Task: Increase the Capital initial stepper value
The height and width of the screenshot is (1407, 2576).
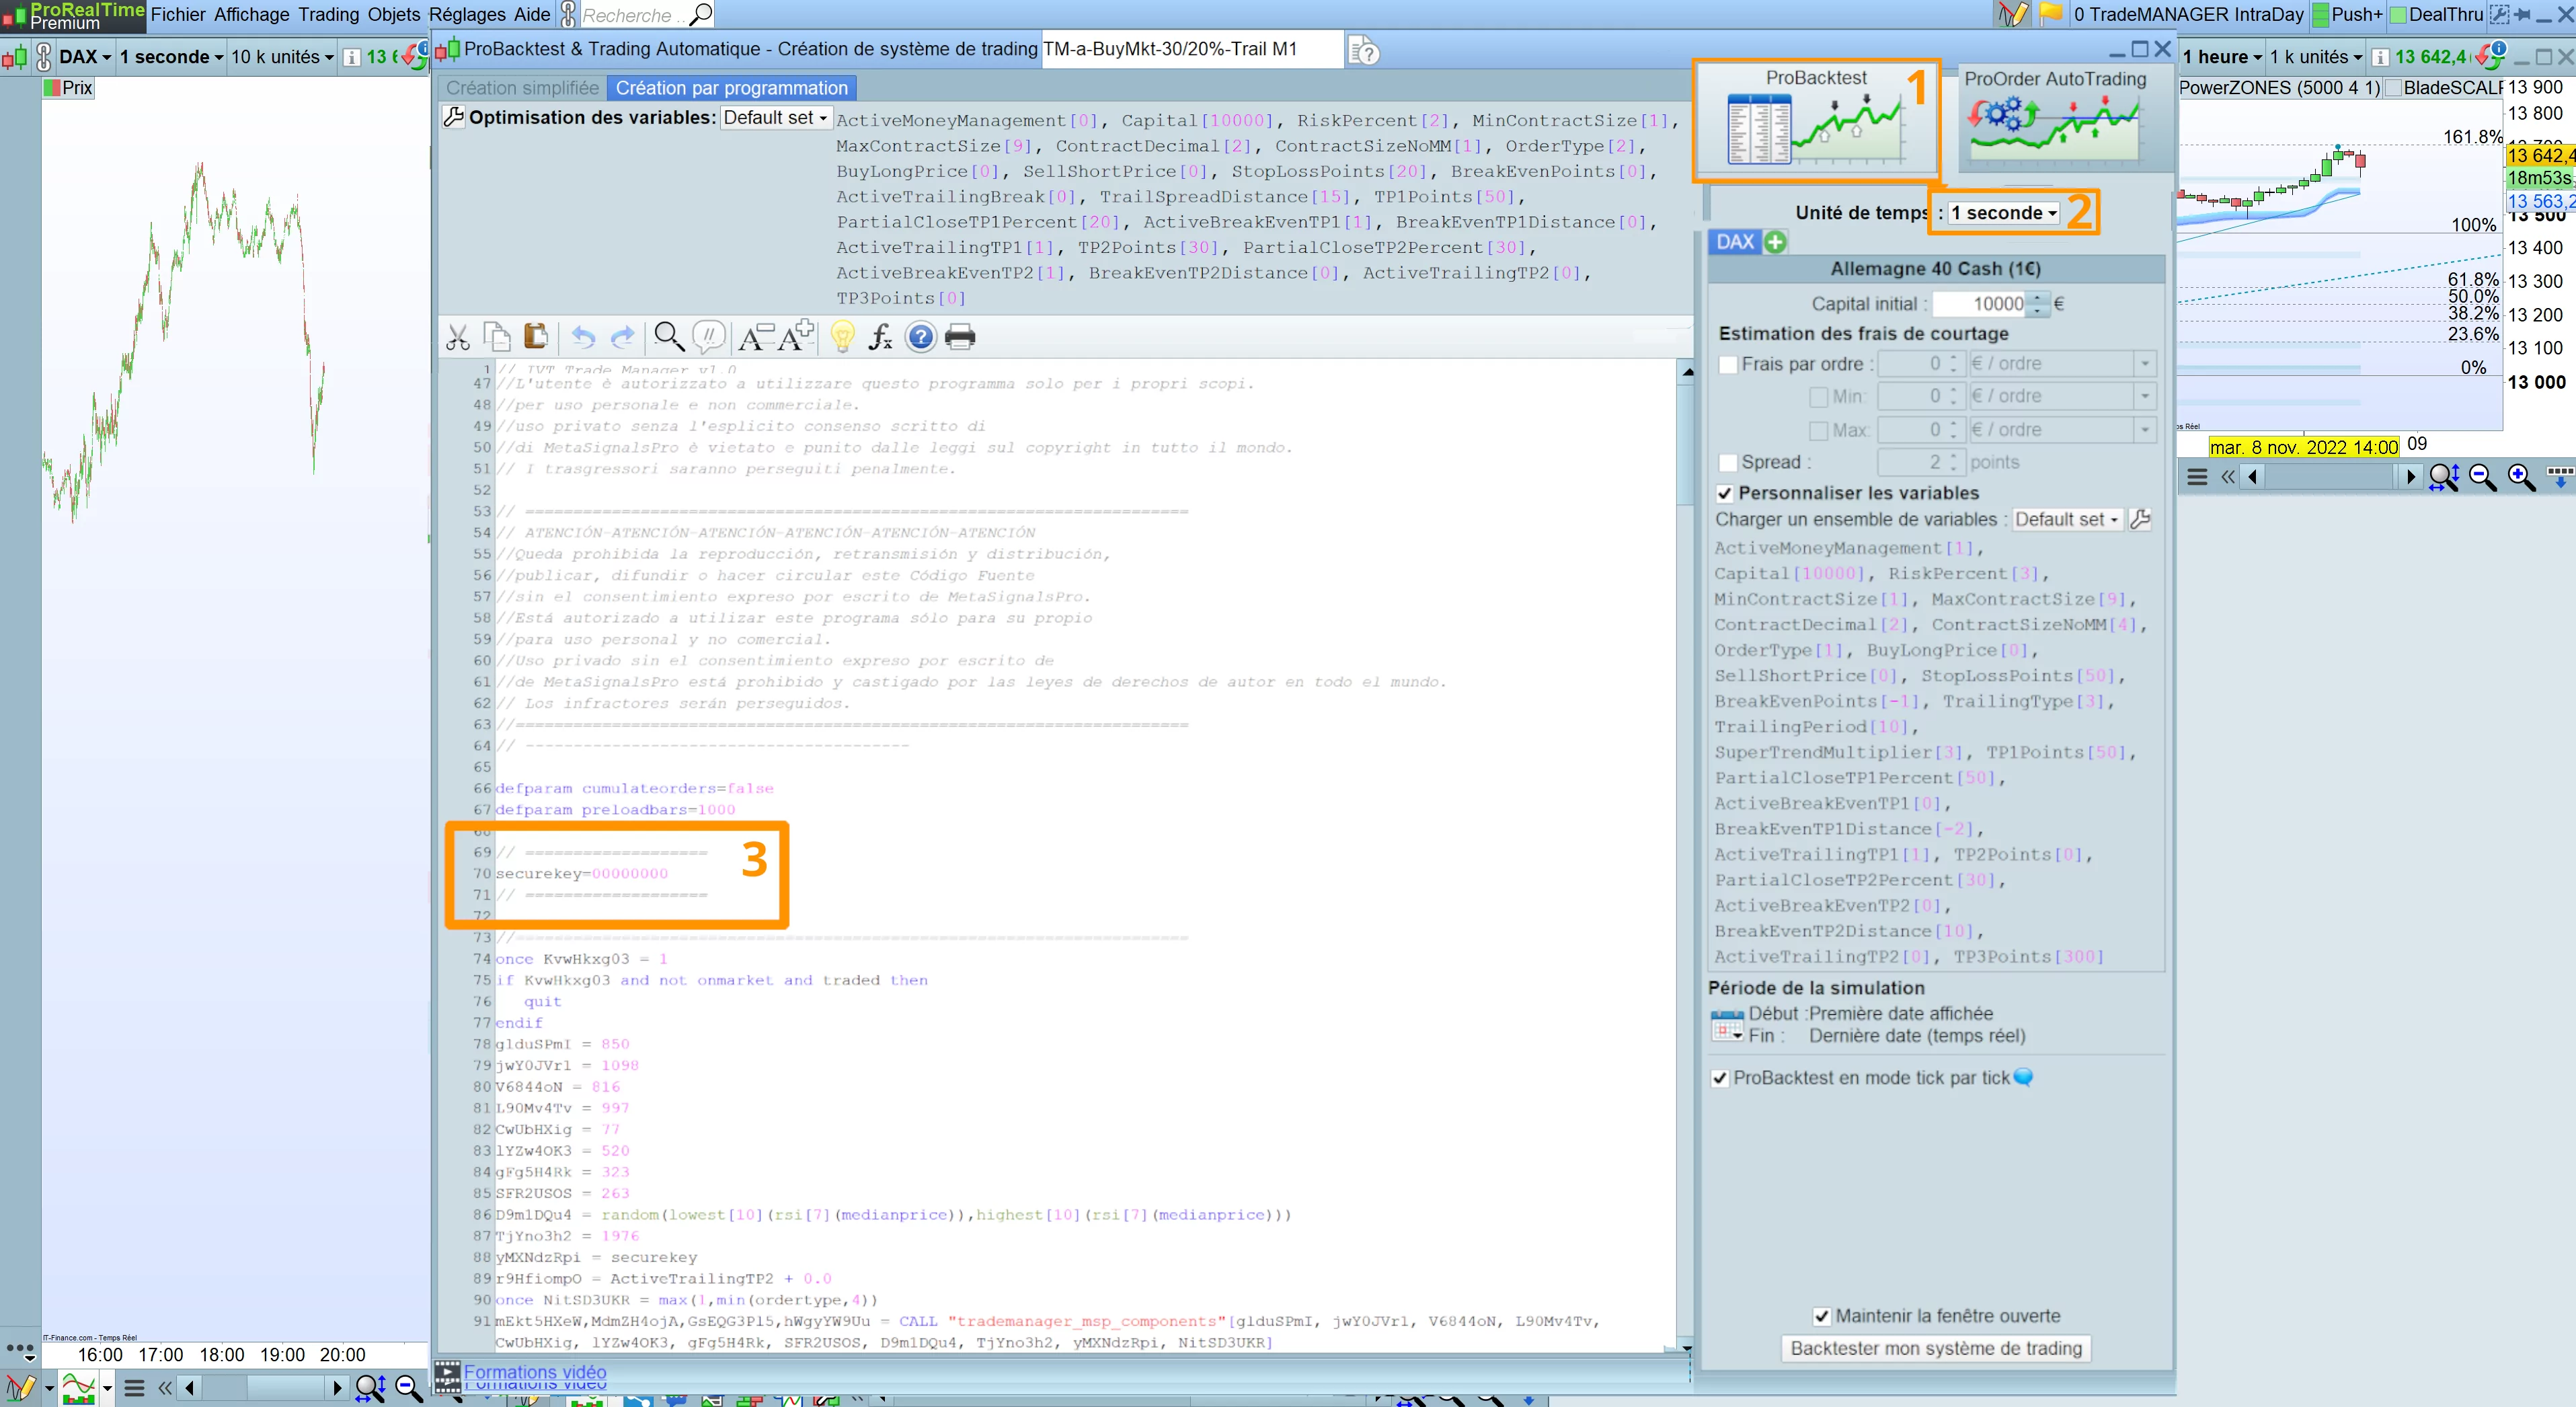Action: coord(2038,297)
